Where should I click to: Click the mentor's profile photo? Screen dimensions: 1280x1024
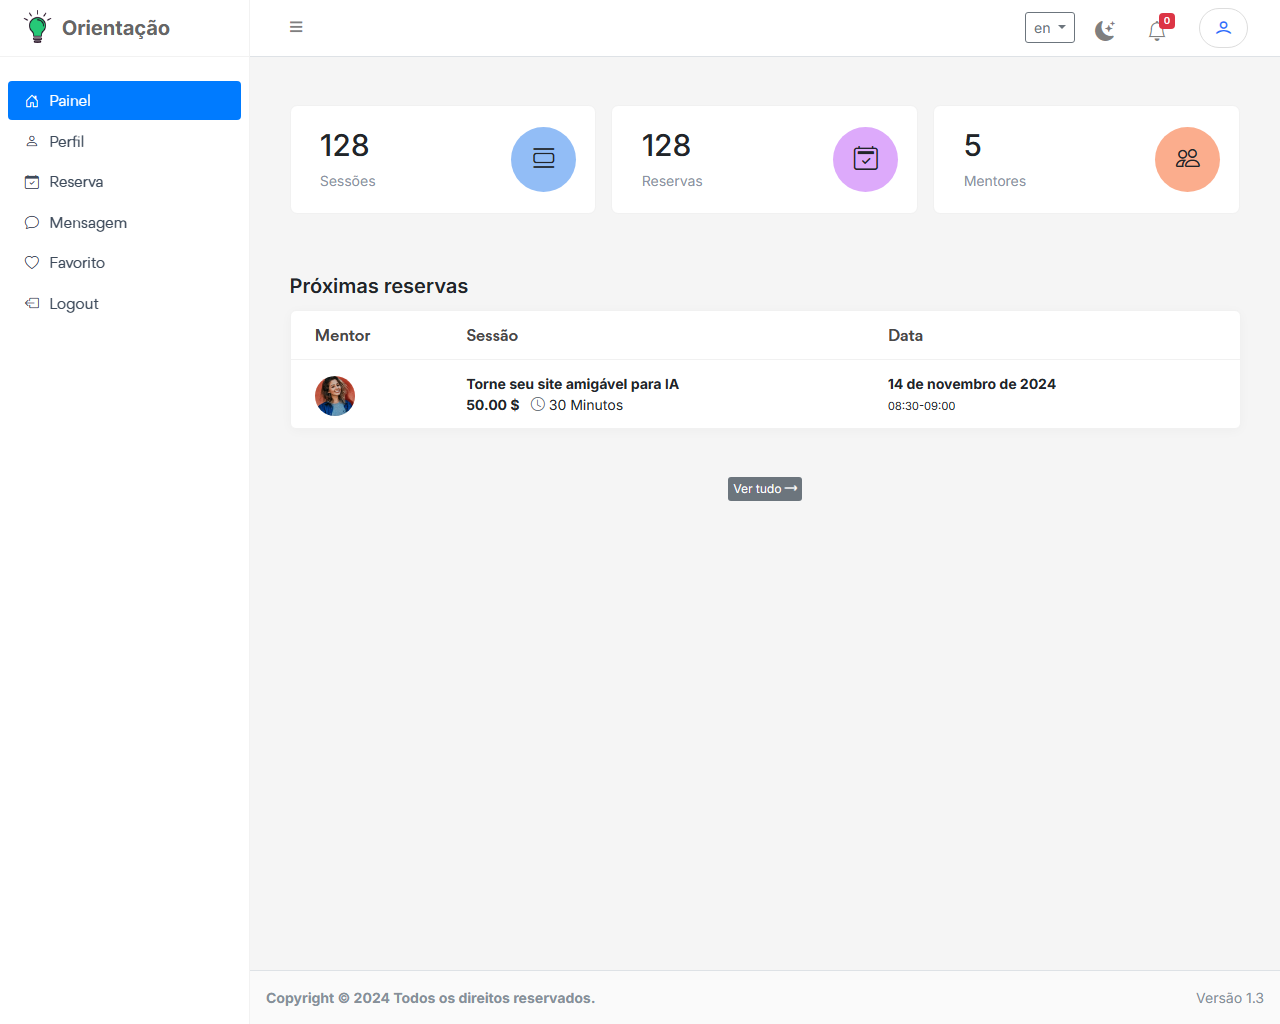[x=335, y=396]
